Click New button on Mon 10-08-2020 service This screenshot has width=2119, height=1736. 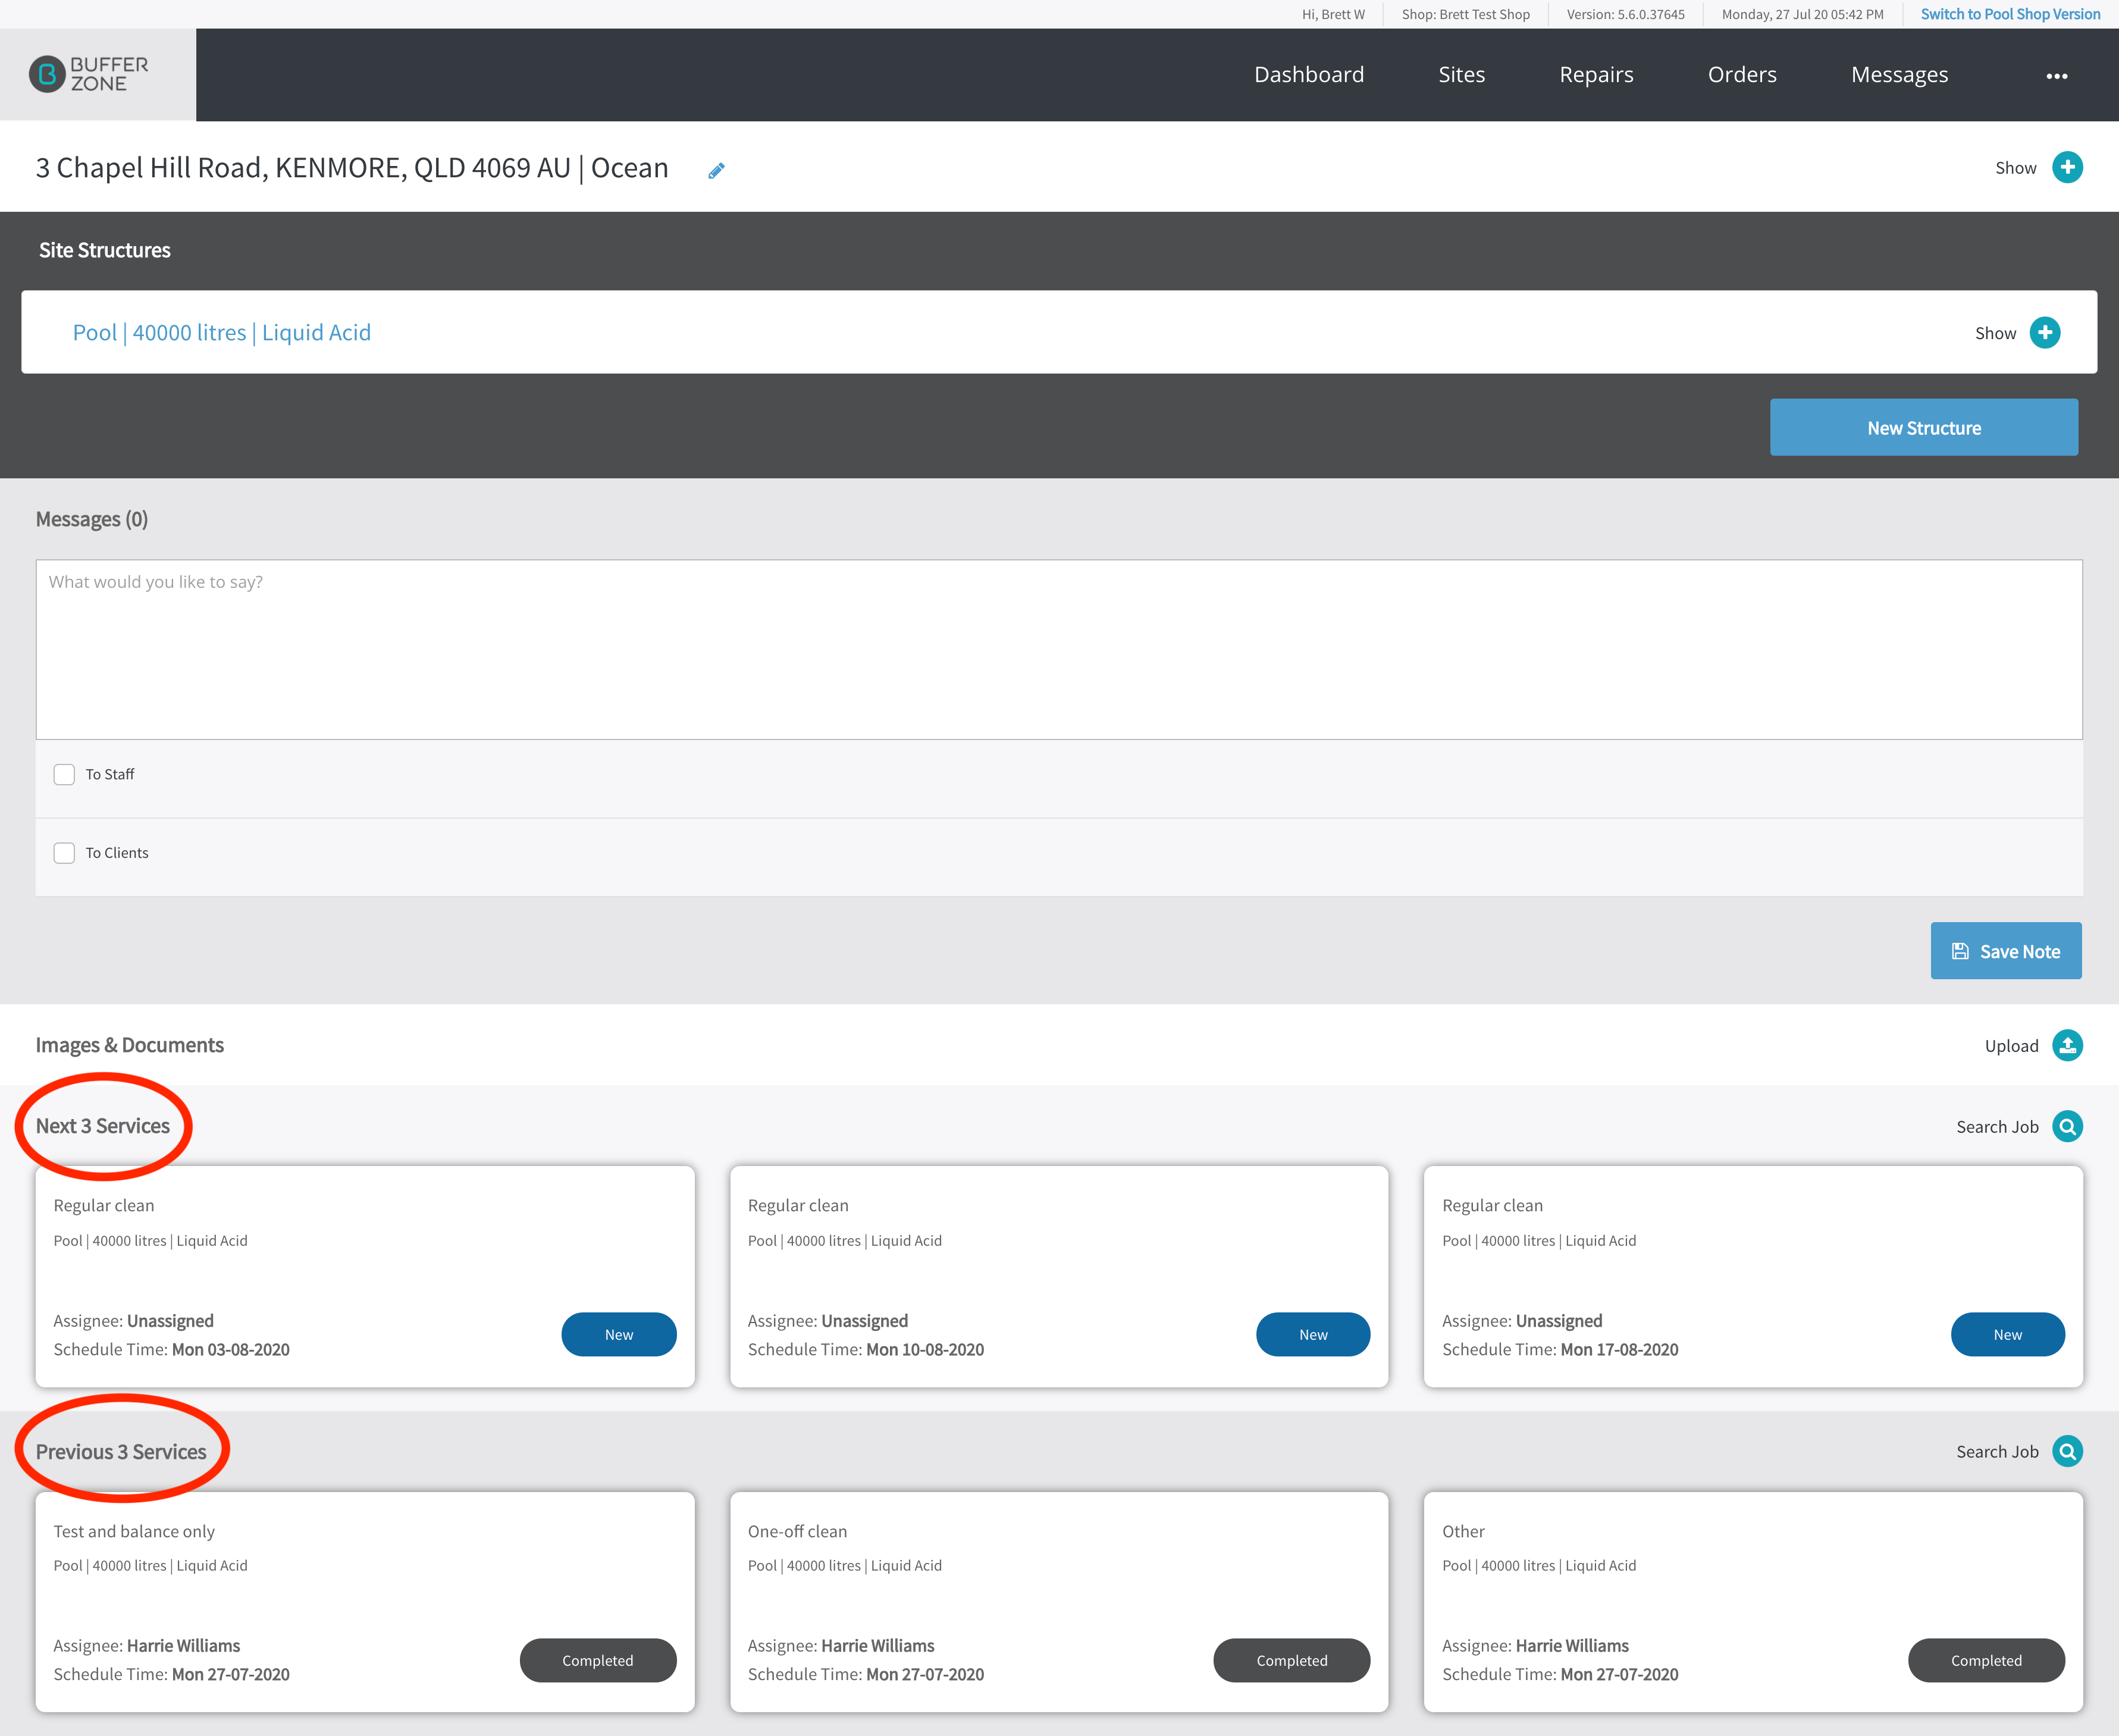1313,1334
